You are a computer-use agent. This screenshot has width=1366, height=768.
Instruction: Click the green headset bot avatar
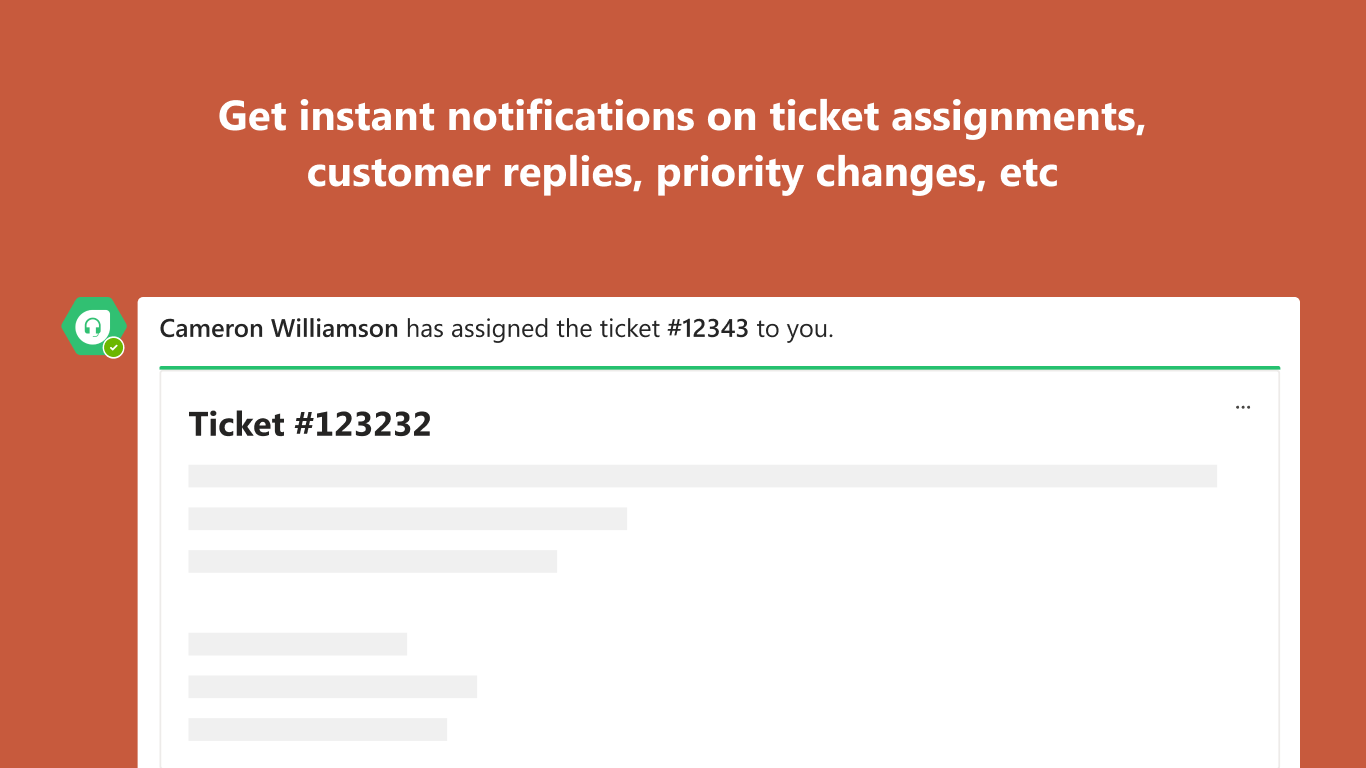[x=92, y=326]
